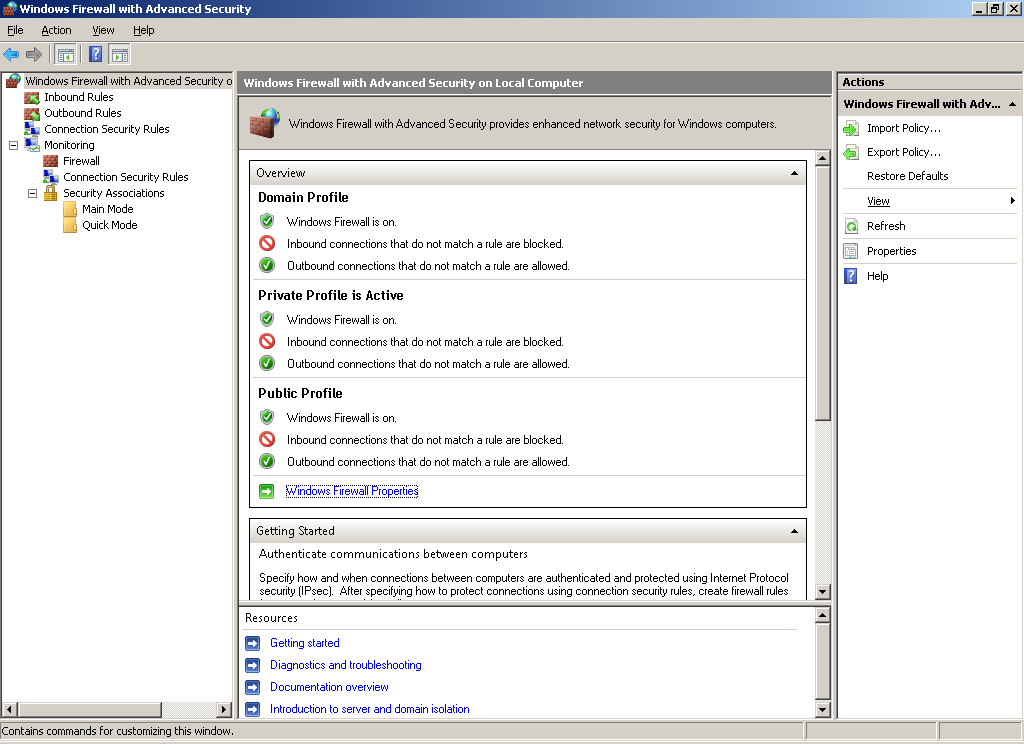The width and height of the screenshot is (1024, 744).
Task: Select Connection Security Rules under root node
Action: [x=106, y=129]
